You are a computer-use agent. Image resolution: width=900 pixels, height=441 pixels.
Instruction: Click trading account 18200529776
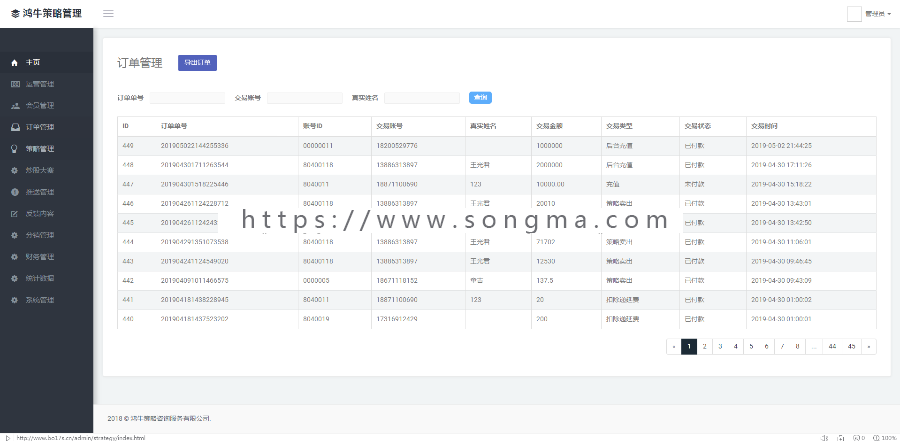point(397,146)
